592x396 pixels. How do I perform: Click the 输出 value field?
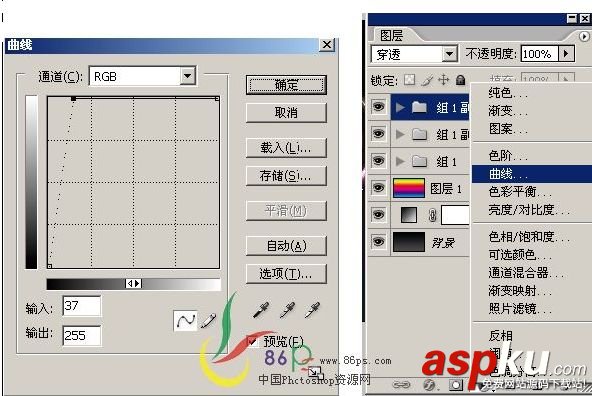(82, 335)
